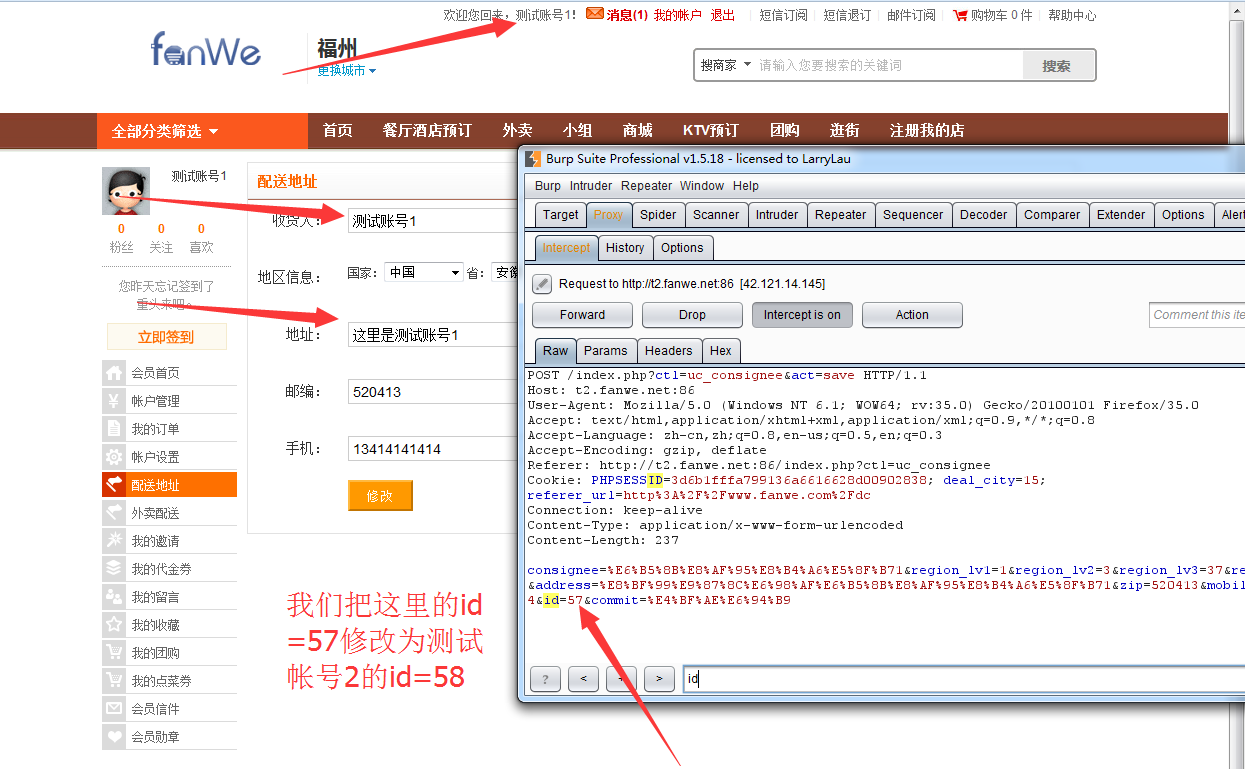Click the Burp Suite title bar icon
This screenshot has height=769, width=1245.
pos(534,159)
